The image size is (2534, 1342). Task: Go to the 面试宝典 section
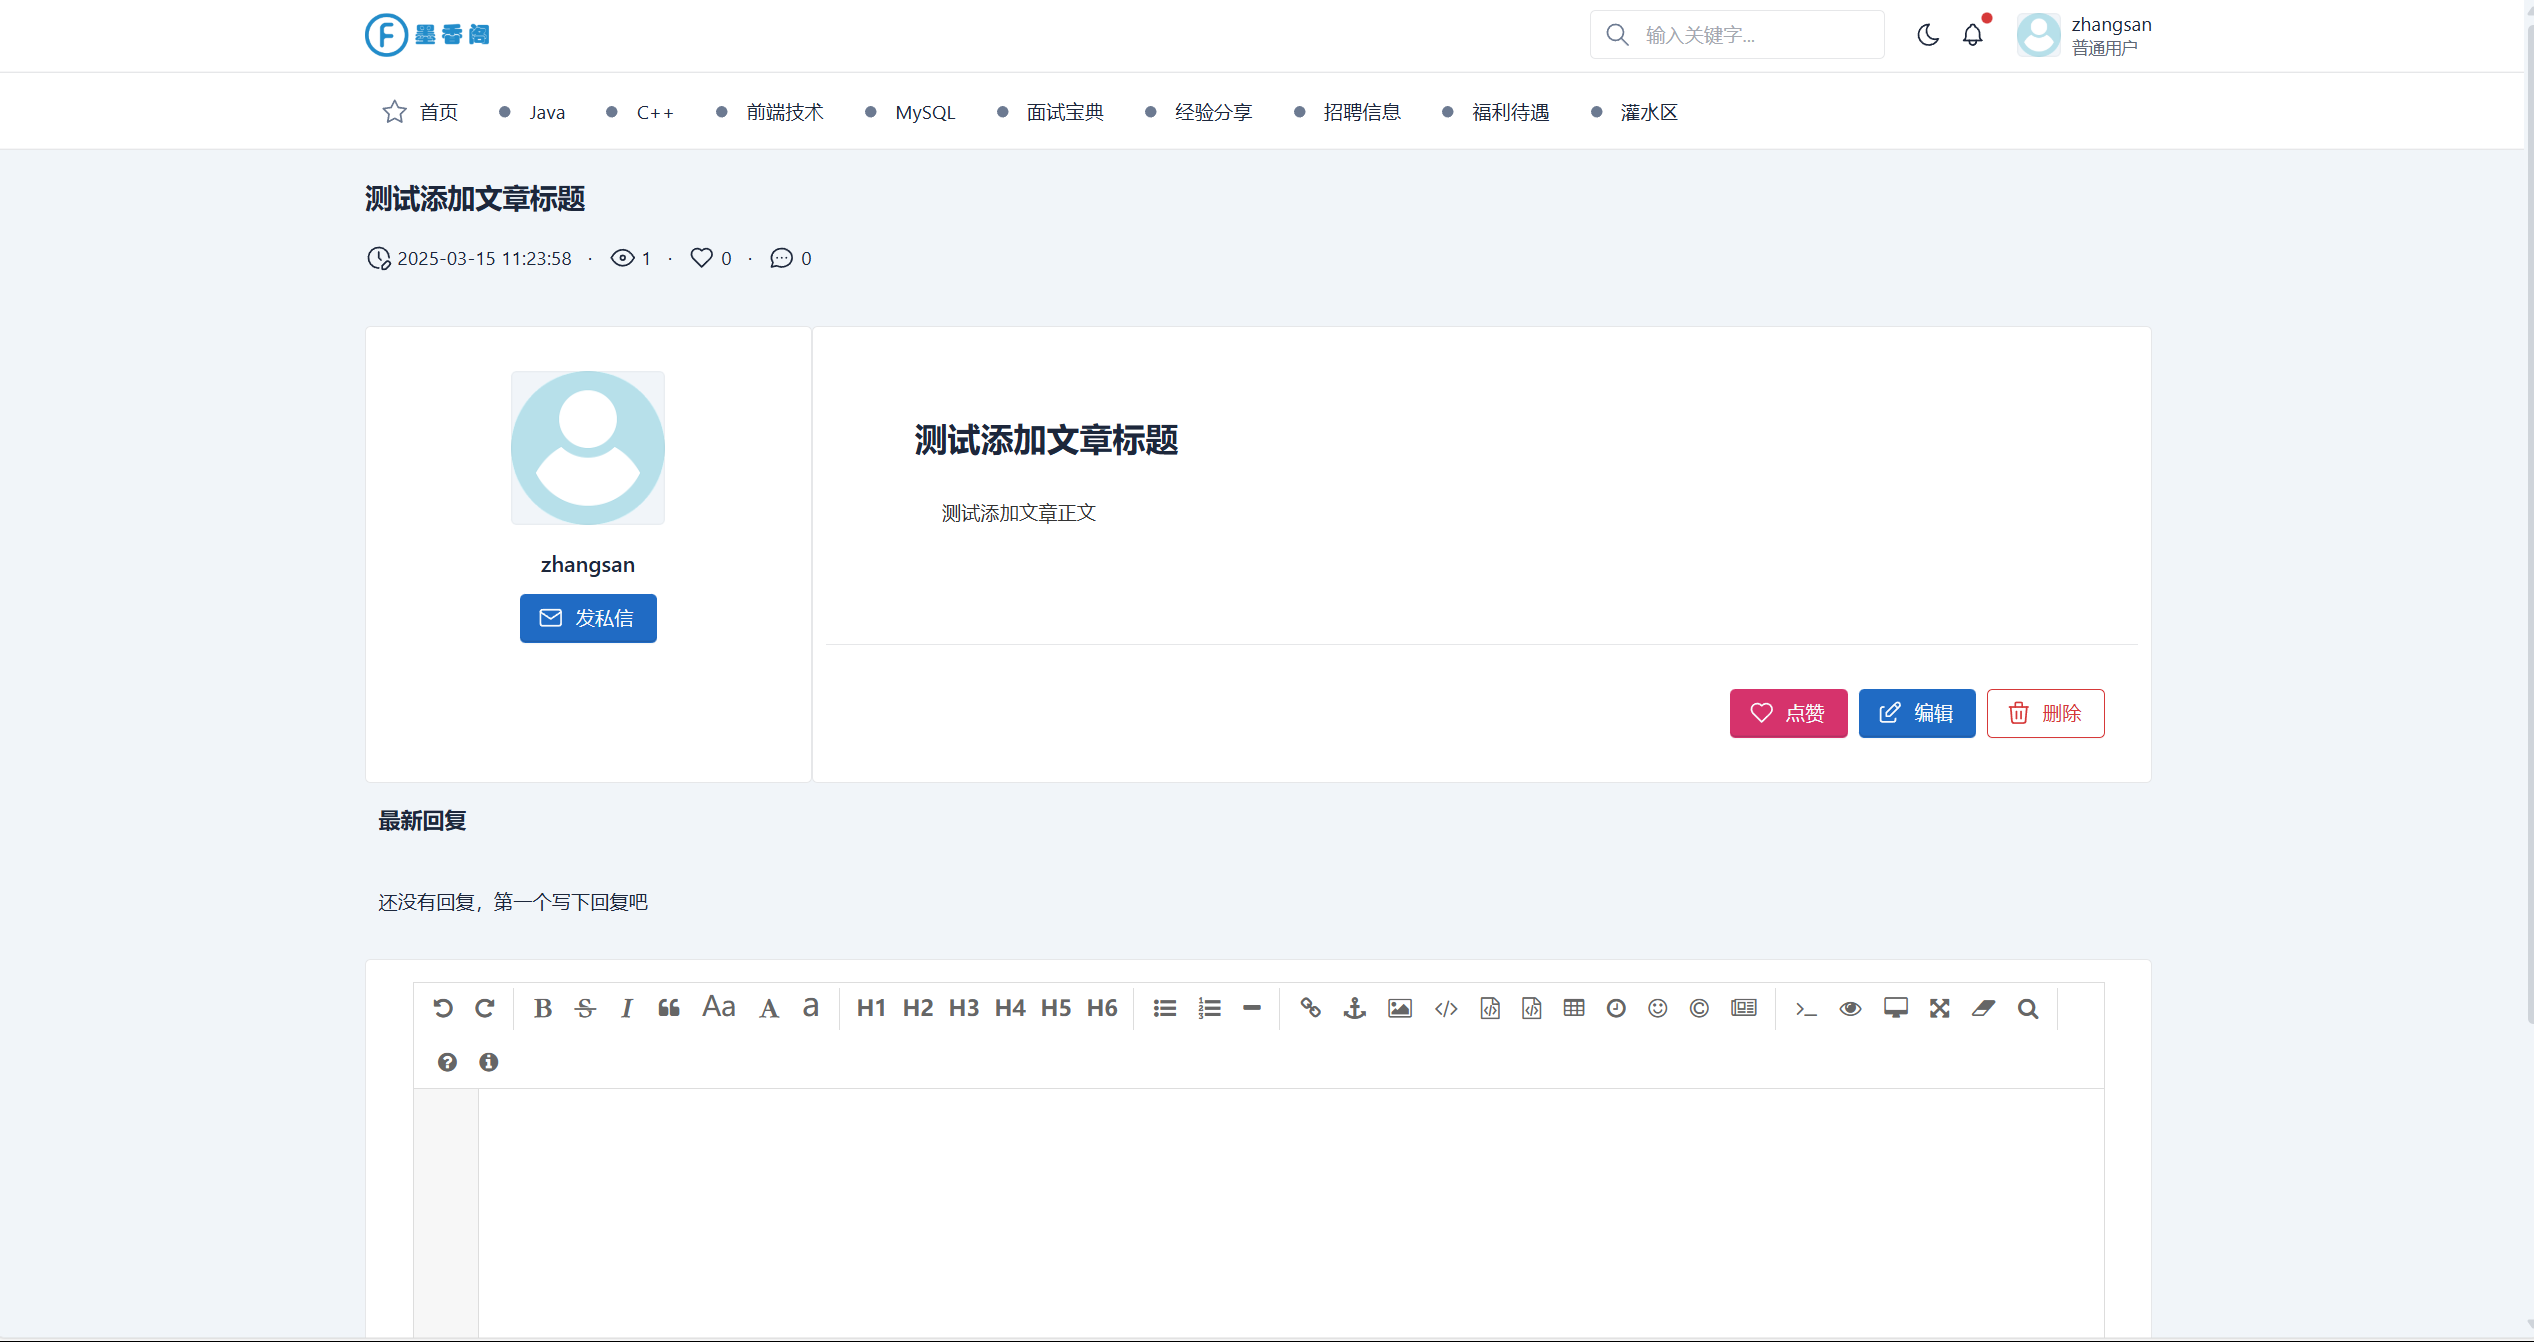click(x=1064, y=112)
